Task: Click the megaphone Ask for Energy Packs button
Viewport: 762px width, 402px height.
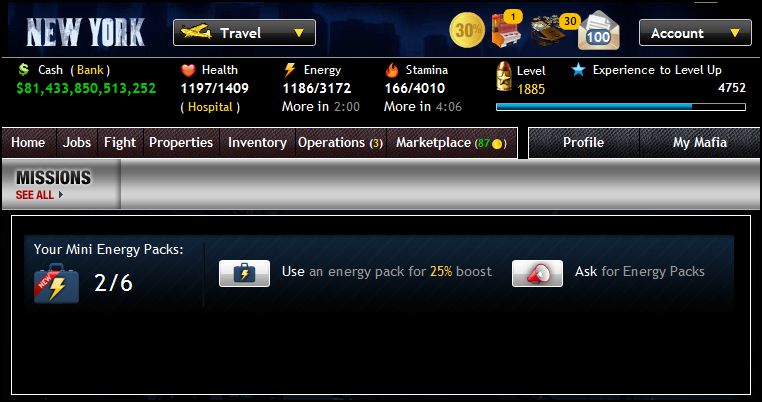Action: click(x=537, y=273)
